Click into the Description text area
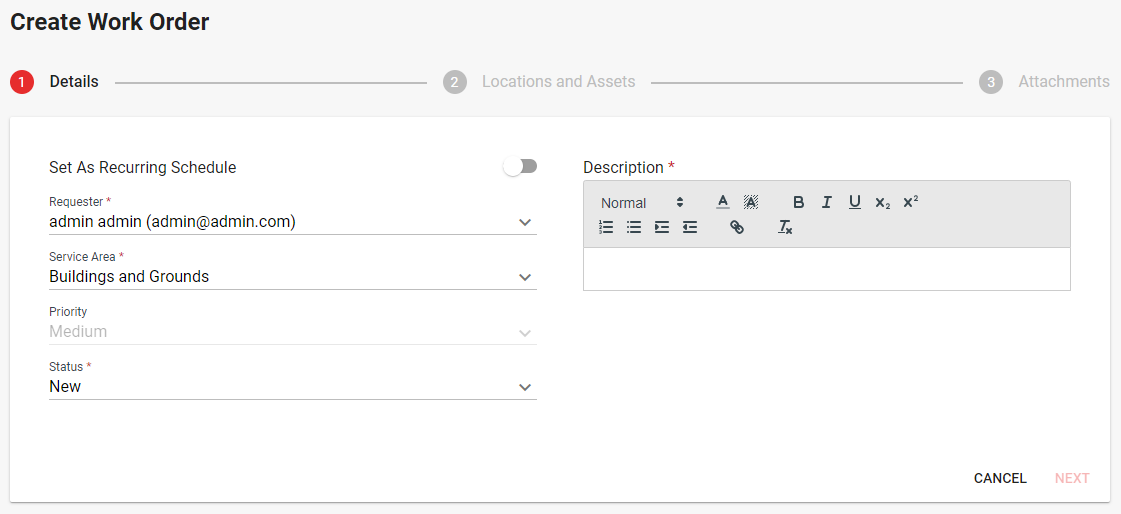Screen dimensions: 1121x514 (x=826, y=269)
